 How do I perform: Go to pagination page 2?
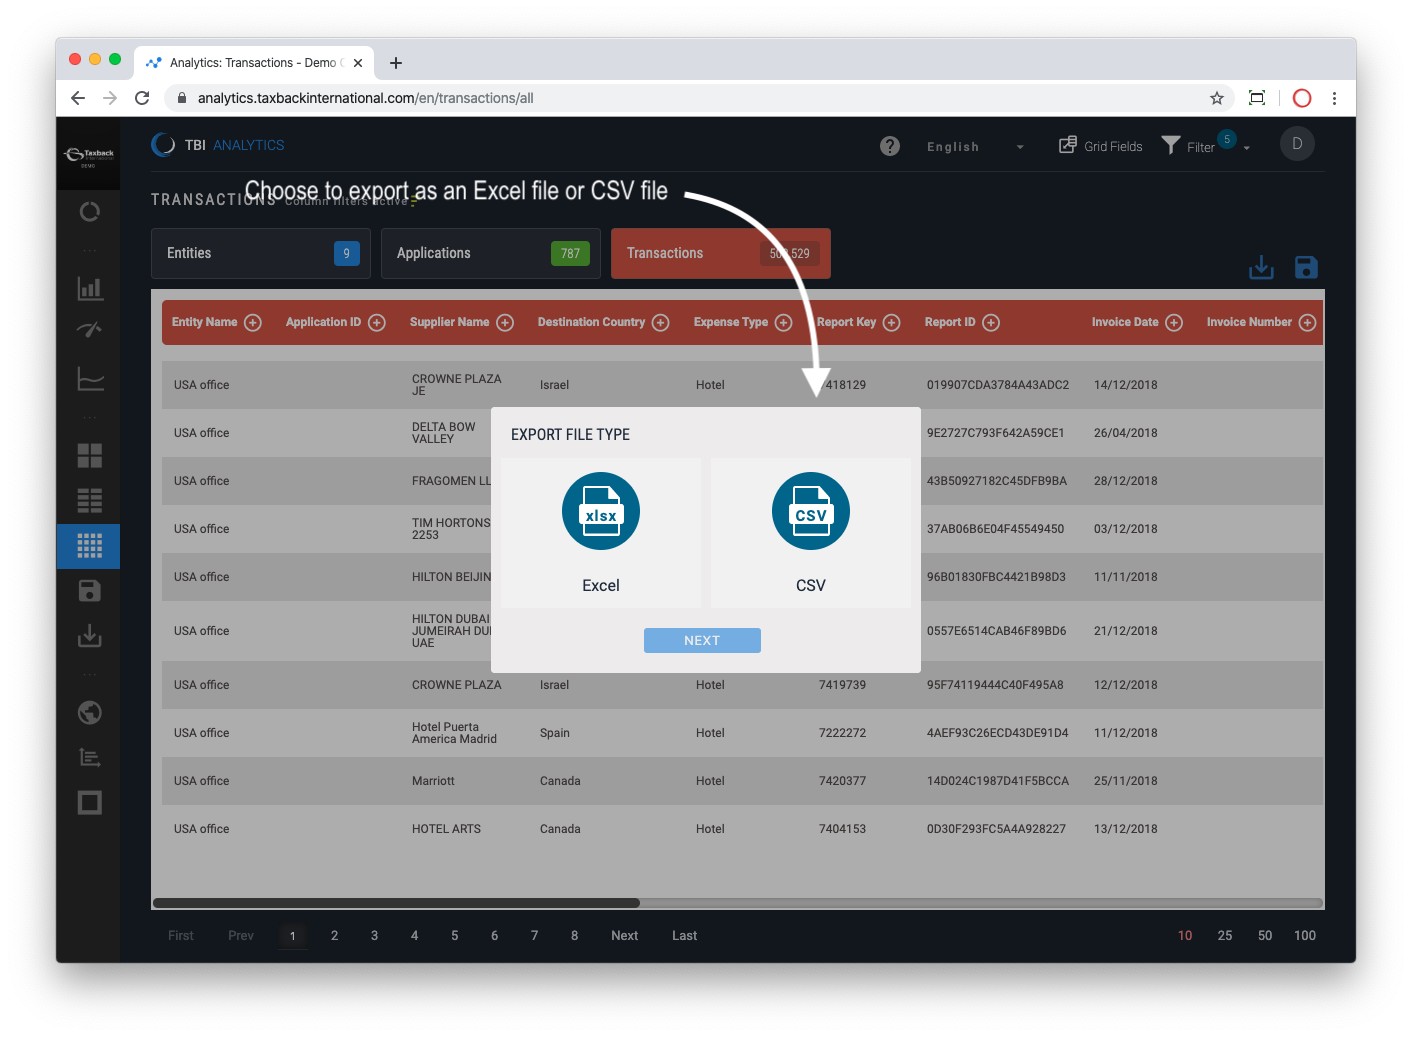(334, 936)
